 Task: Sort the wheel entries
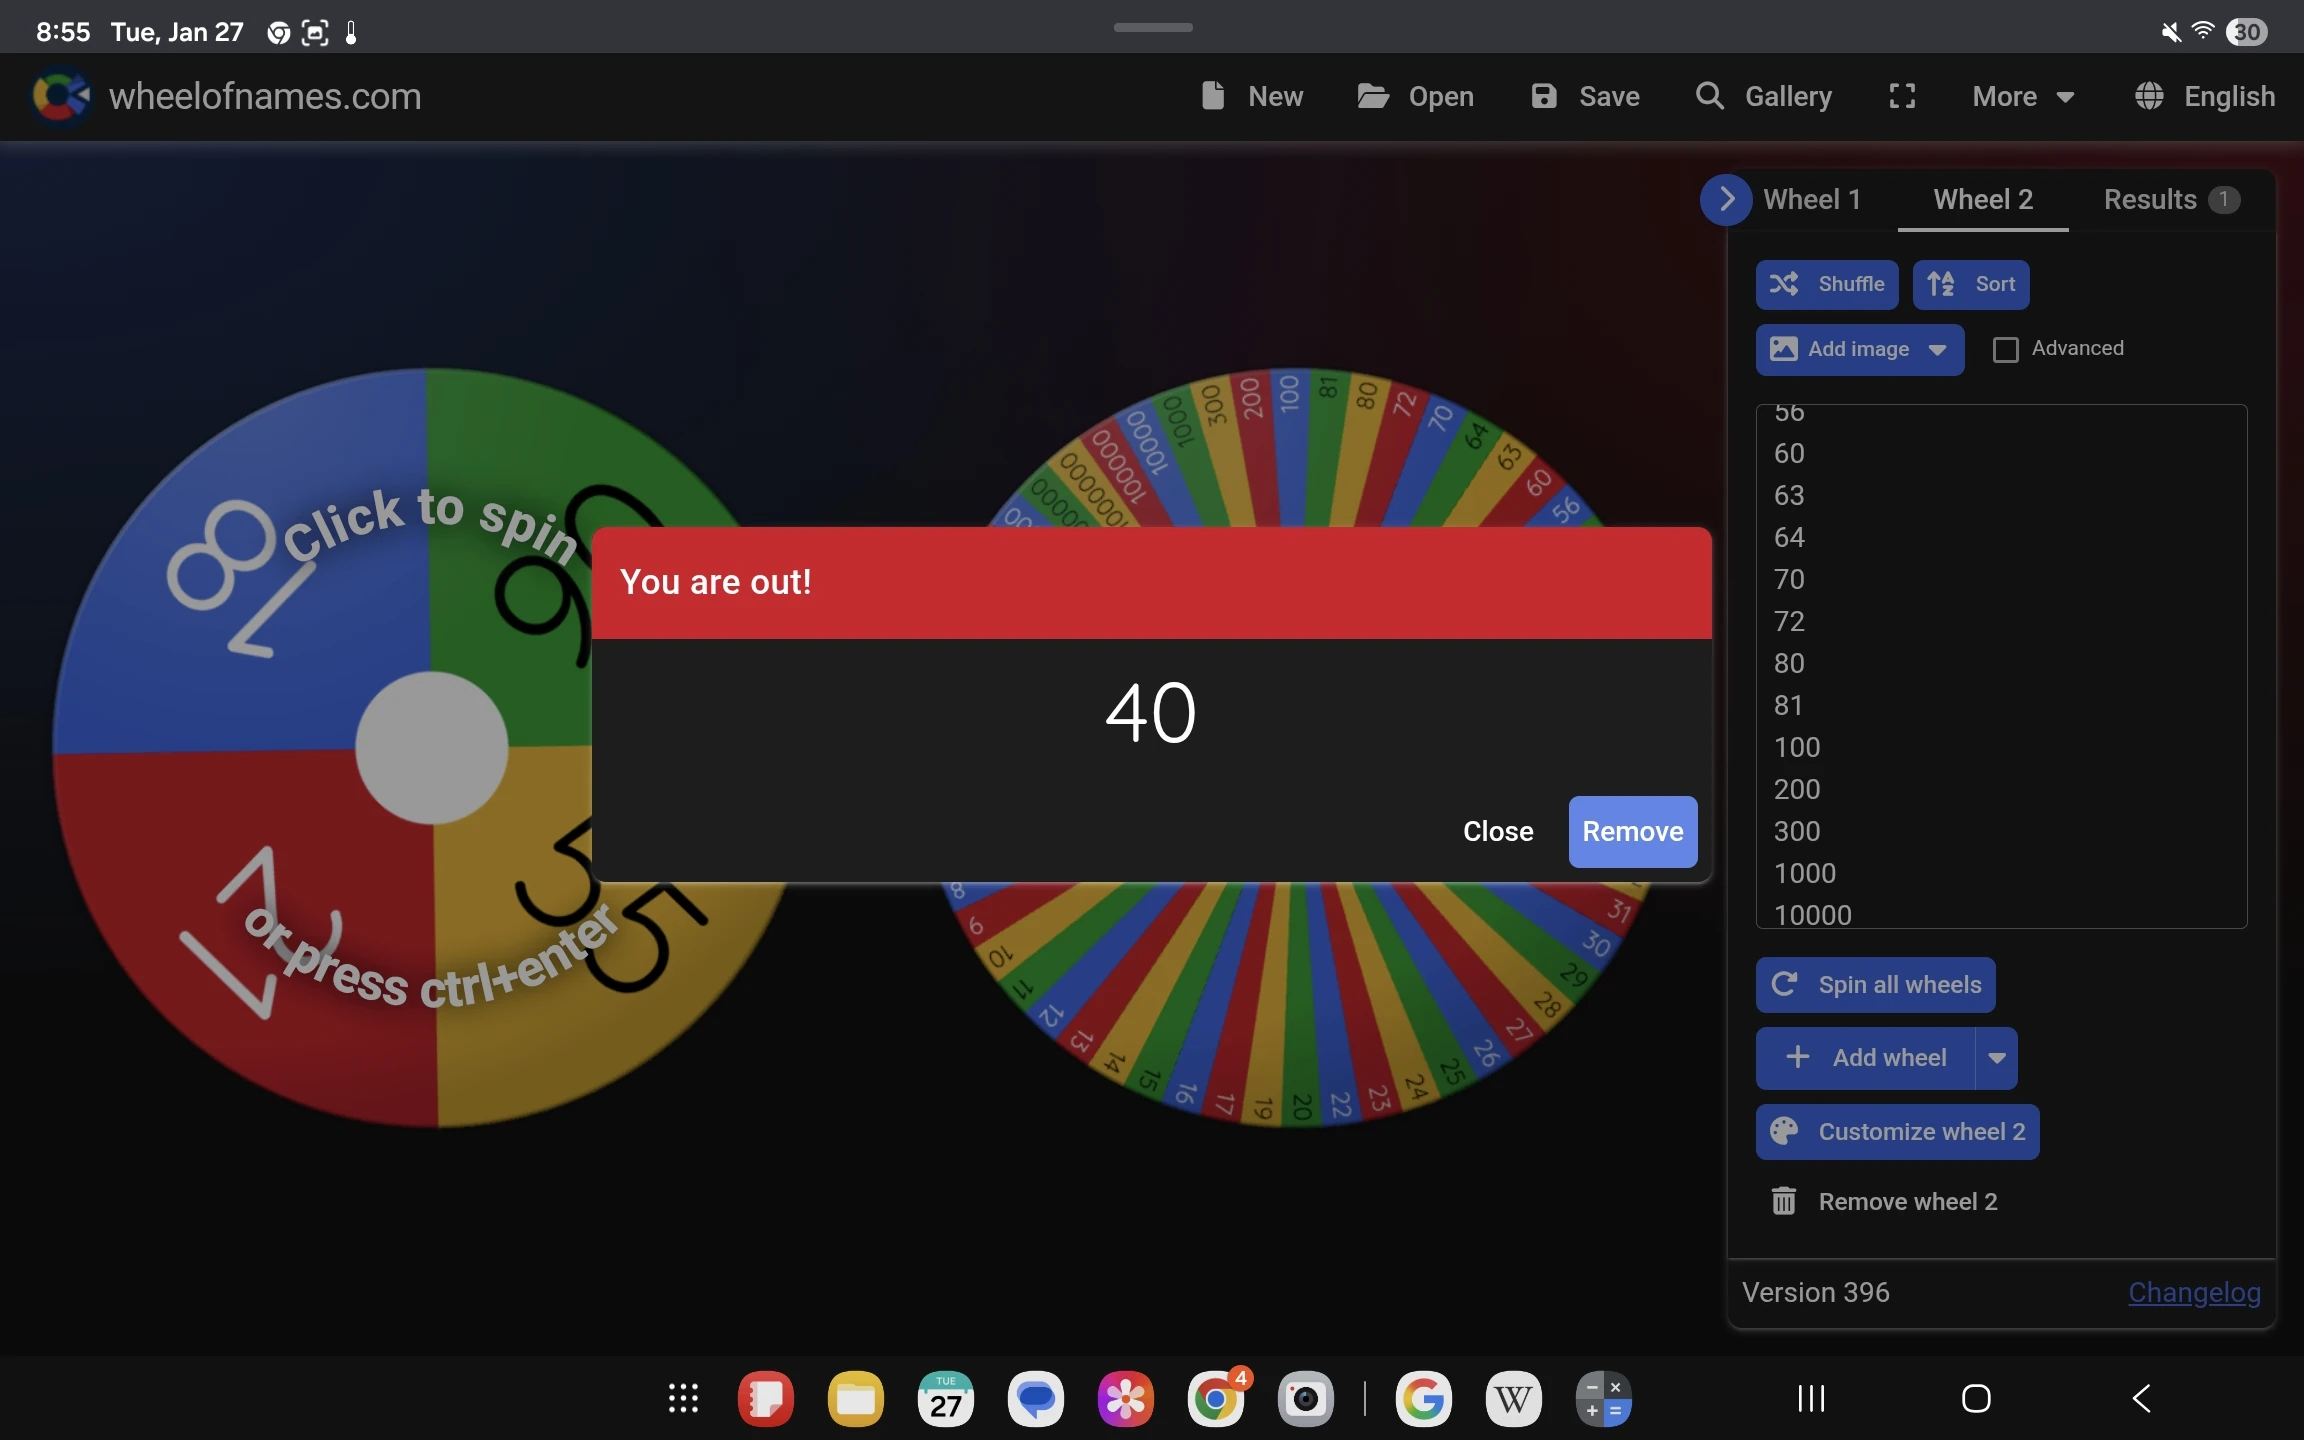(x=1970, y=284)
